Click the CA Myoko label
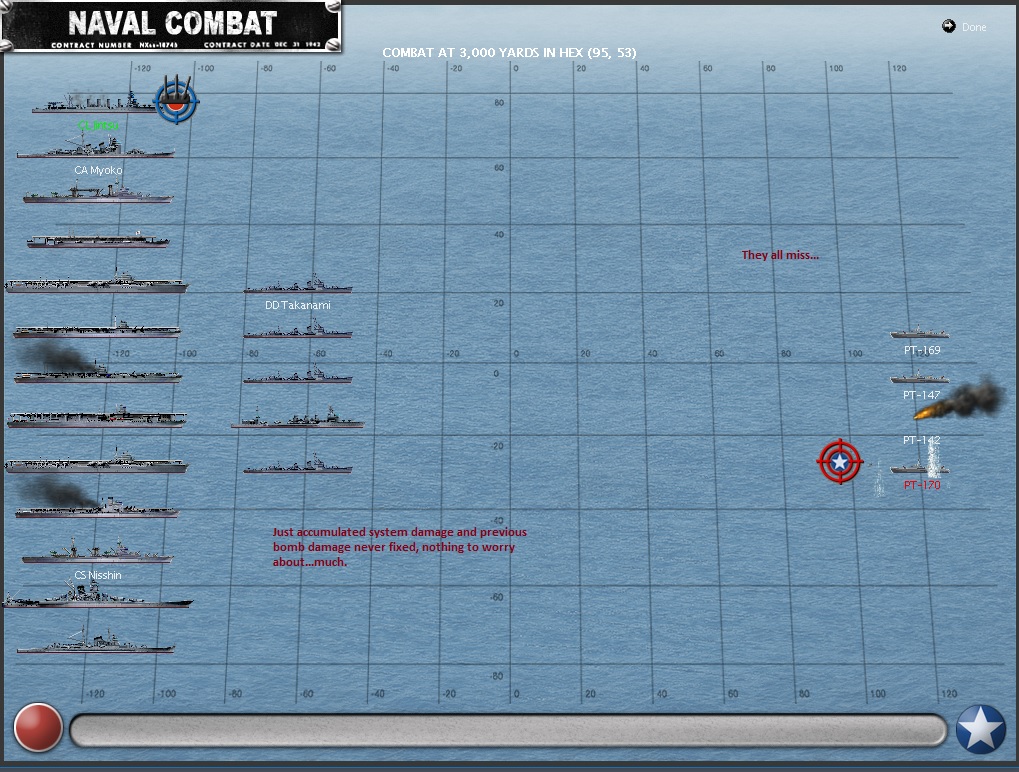The width and height of the screenshot is (1019, 772). 98,170
